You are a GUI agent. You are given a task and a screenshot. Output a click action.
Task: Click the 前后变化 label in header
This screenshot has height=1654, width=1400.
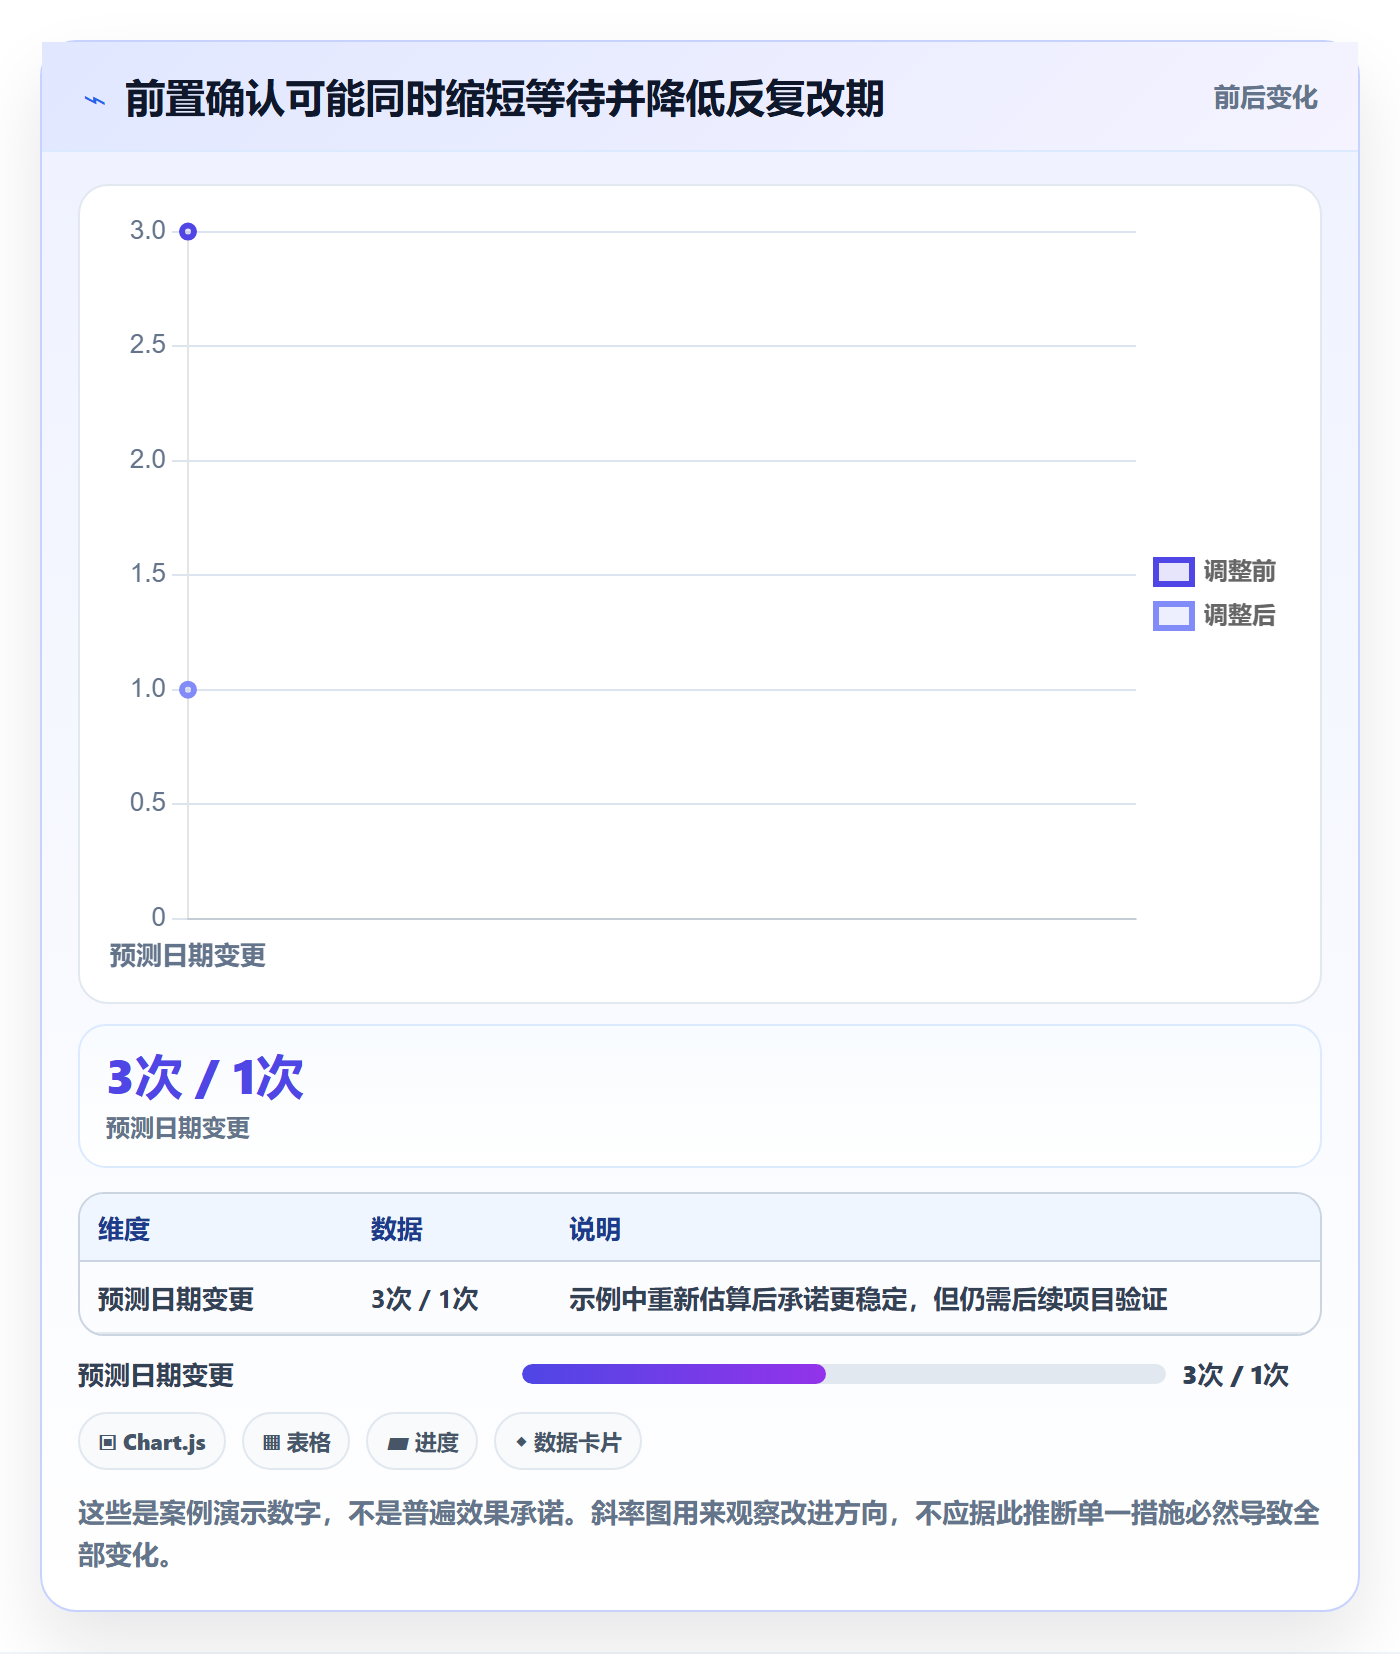tap(1265, 98)
